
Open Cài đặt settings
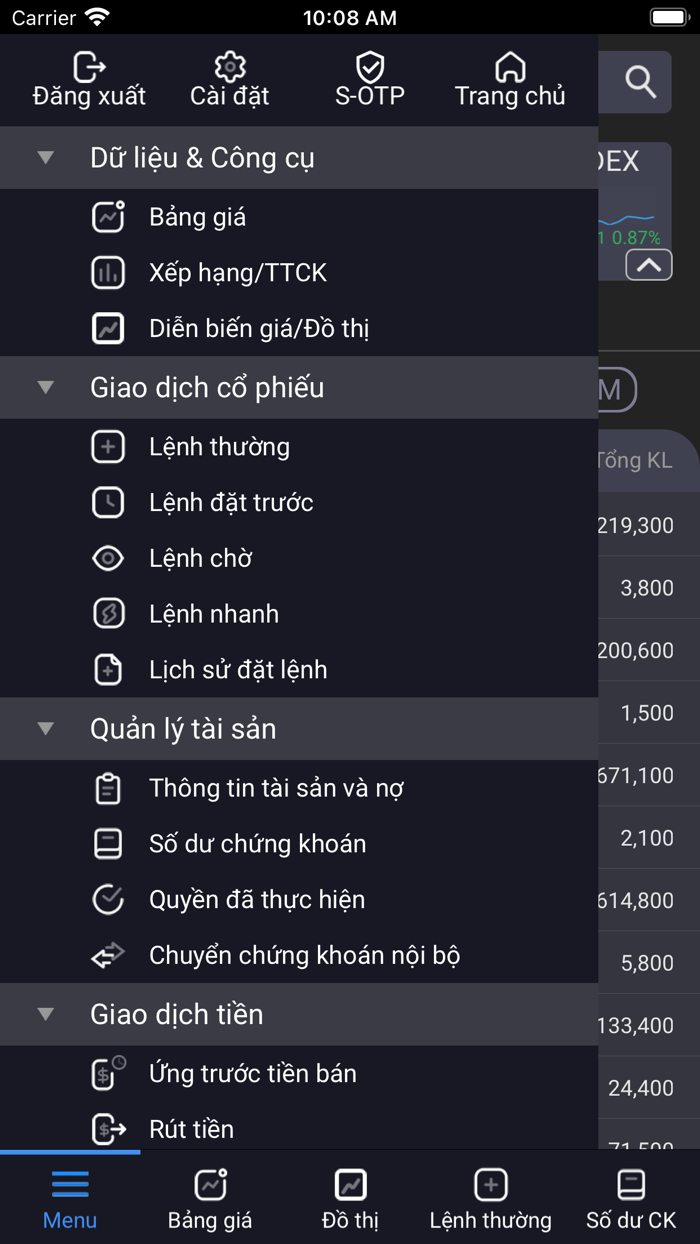228,80
